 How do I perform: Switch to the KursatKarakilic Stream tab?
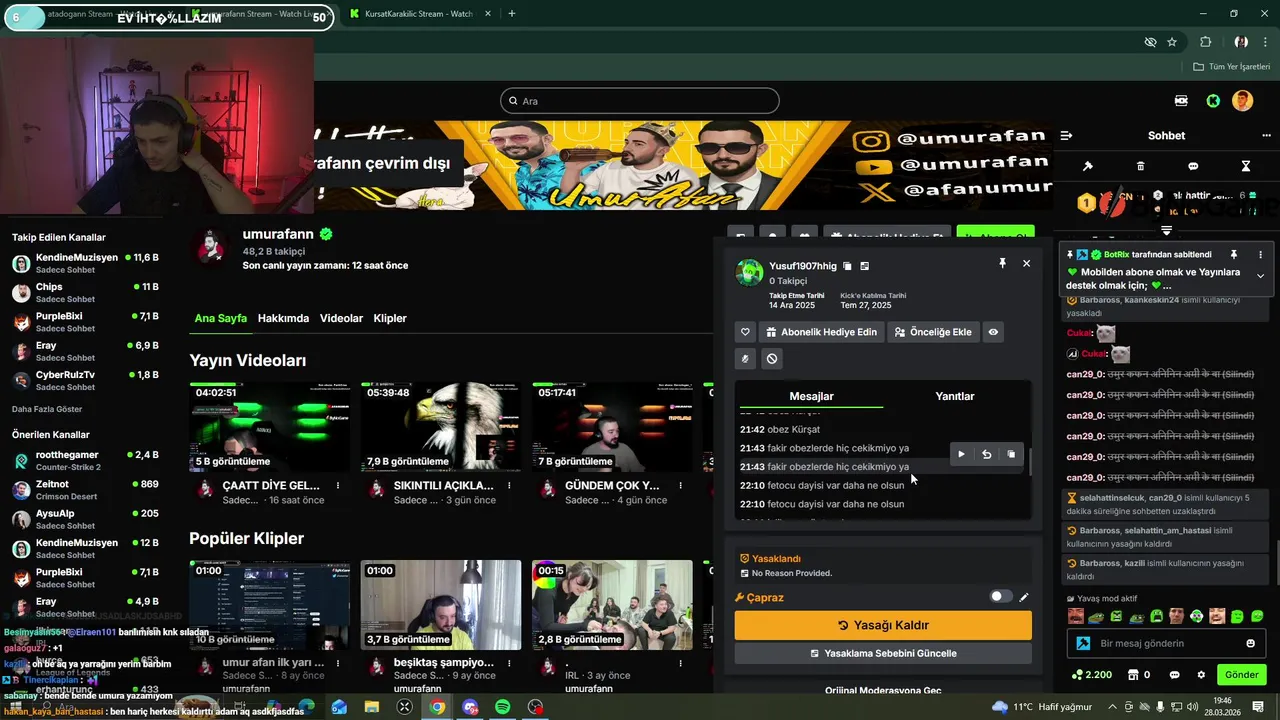(420, 14)
